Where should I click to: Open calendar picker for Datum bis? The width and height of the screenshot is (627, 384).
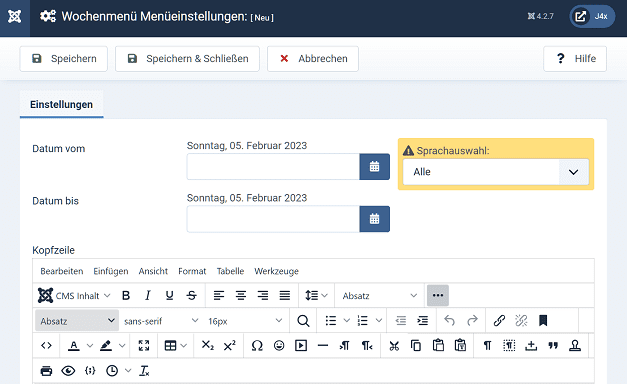(375, 219)
